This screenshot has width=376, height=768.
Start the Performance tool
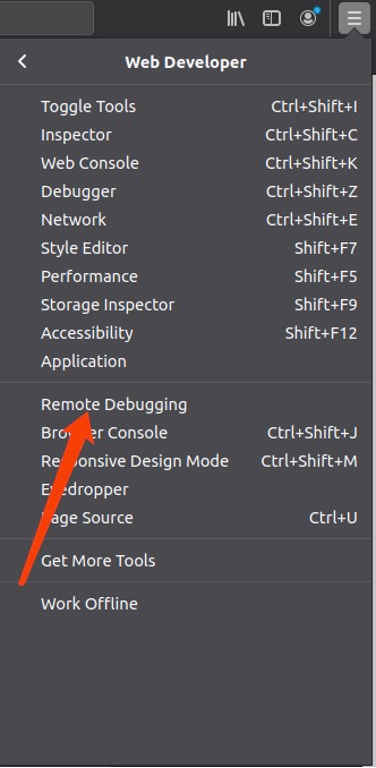188,277
